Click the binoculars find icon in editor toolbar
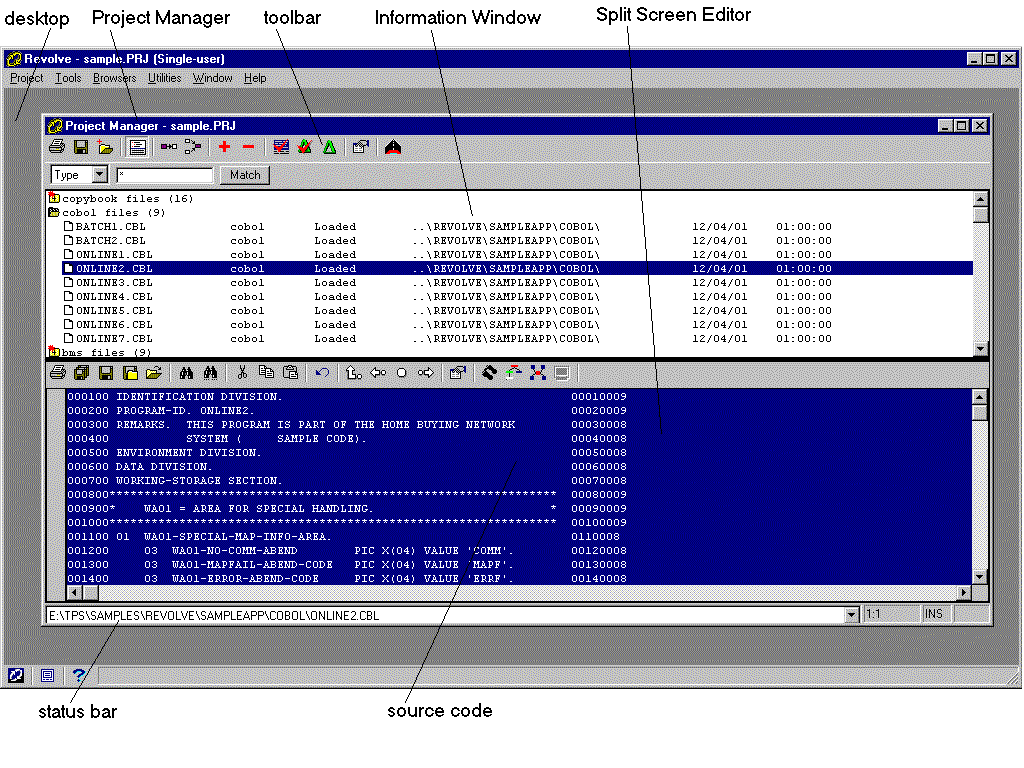 [186, 373]
